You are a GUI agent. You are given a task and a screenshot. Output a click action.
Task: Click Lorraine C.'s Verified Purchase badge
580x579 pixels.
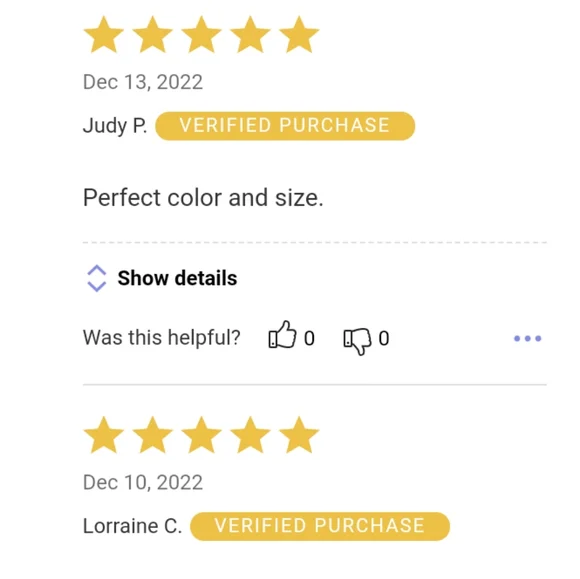click(320, 526)
